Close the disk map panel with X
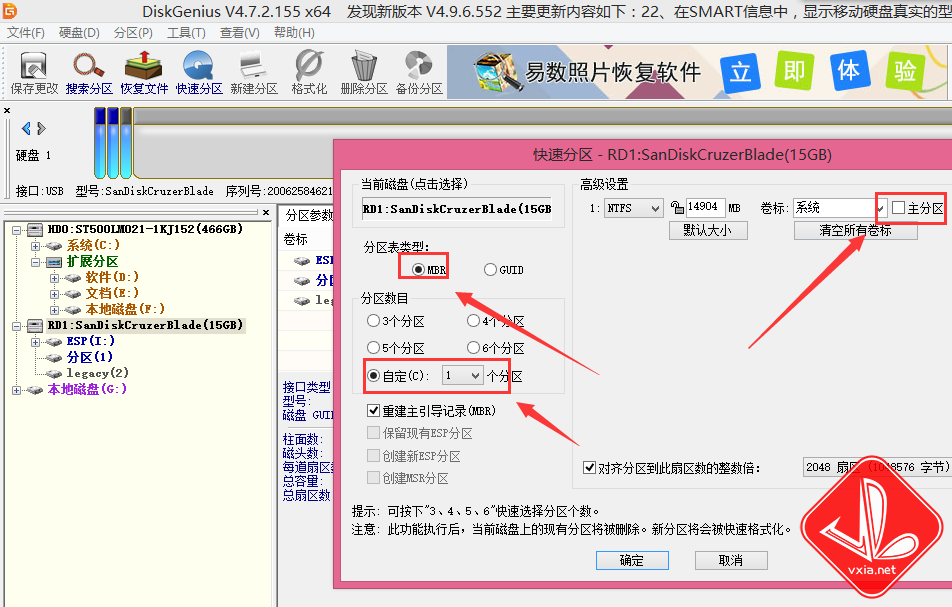The image size is (952, 607). click(x=7, y=110)
